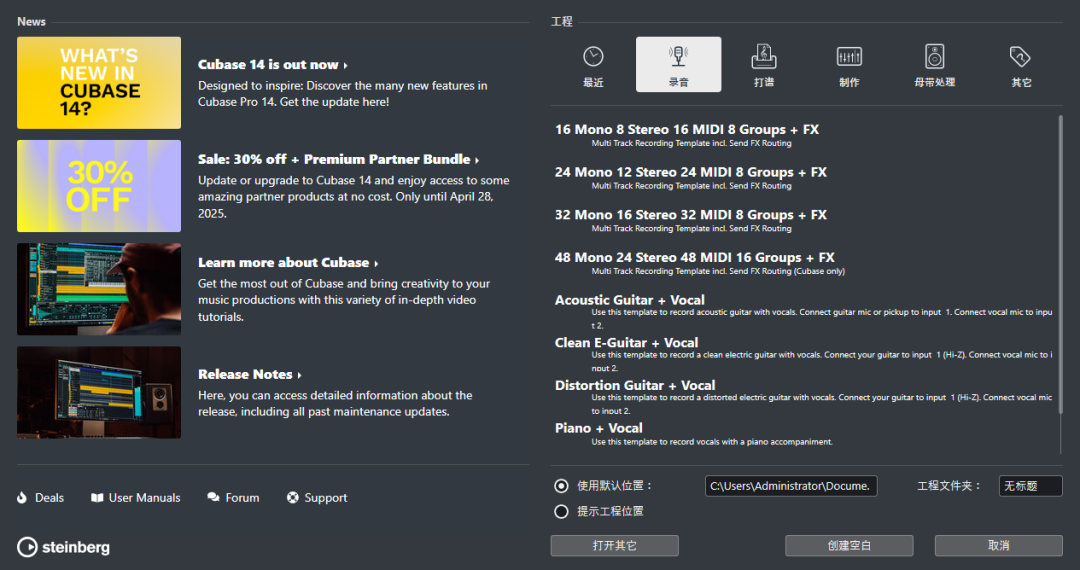
Task: Select the 录音 microphone icon category
Action: 678,58
